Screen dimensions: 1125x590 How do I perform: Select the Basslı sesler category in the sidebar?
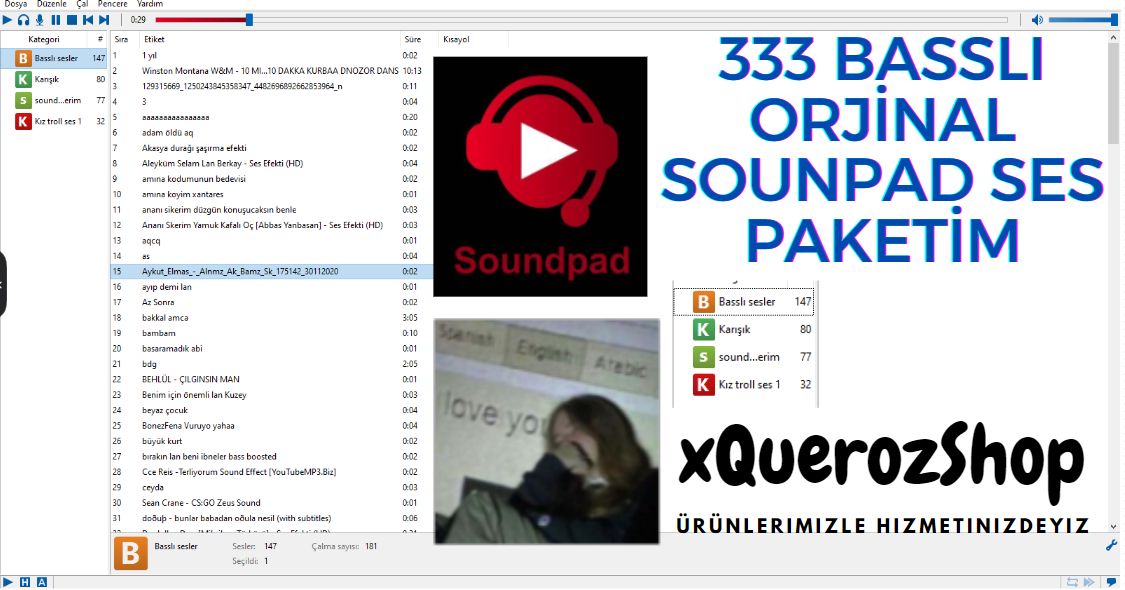(55, 58)
